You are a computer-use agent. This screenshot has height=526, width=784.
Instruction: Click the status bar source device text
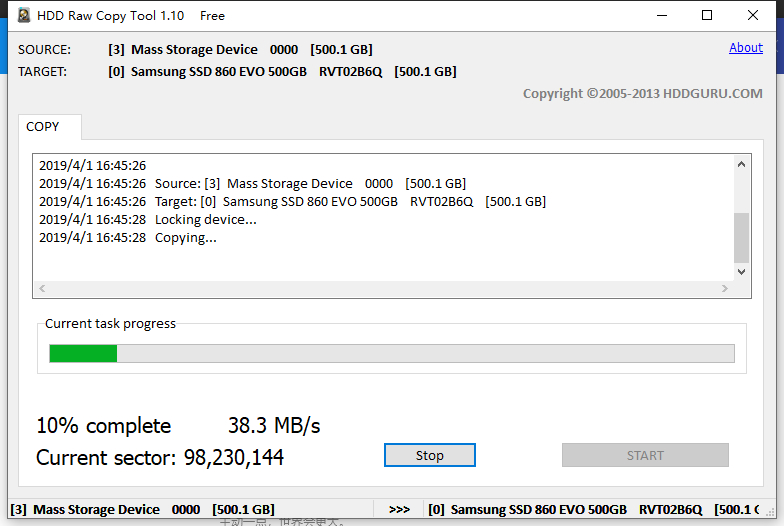point(142,509)
